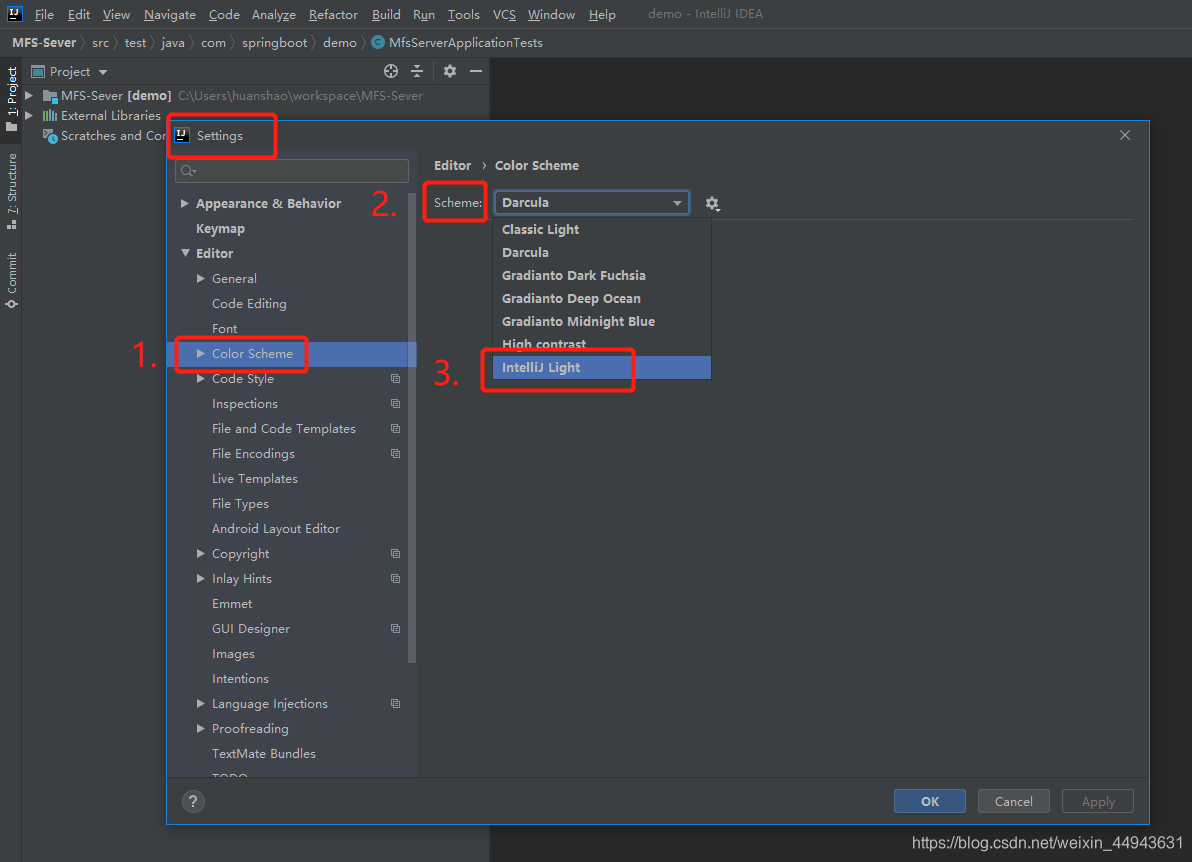Image resolution: width=1192 pixels, height=862 pixels.
Task: Click the project-level icon beside File and Code Templates
Action: pos(395,429)
